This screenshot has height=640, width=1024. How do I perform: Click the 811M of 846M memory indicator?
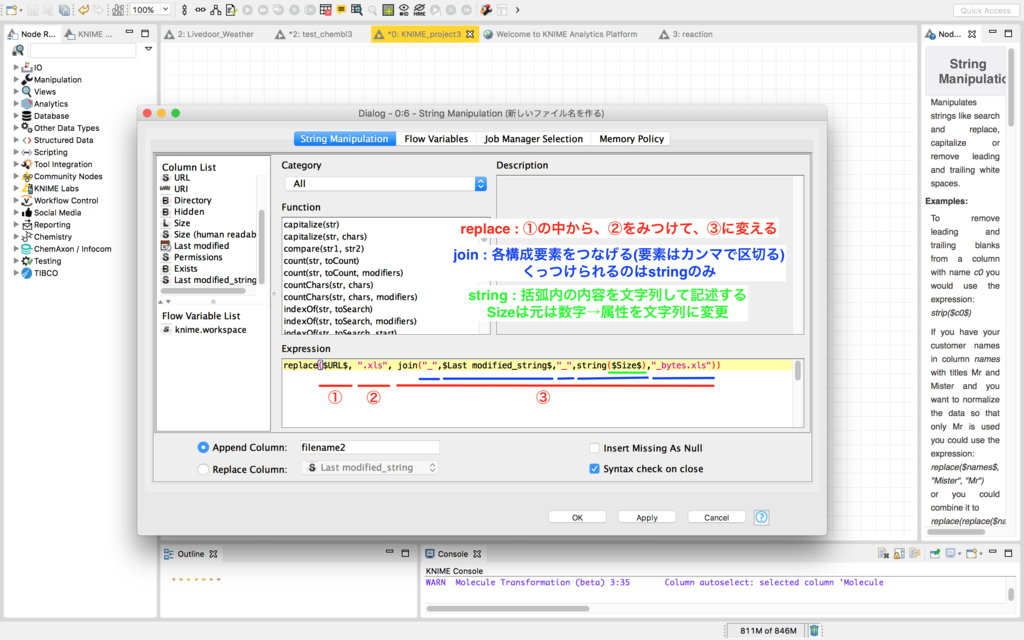tap(768, 630)
